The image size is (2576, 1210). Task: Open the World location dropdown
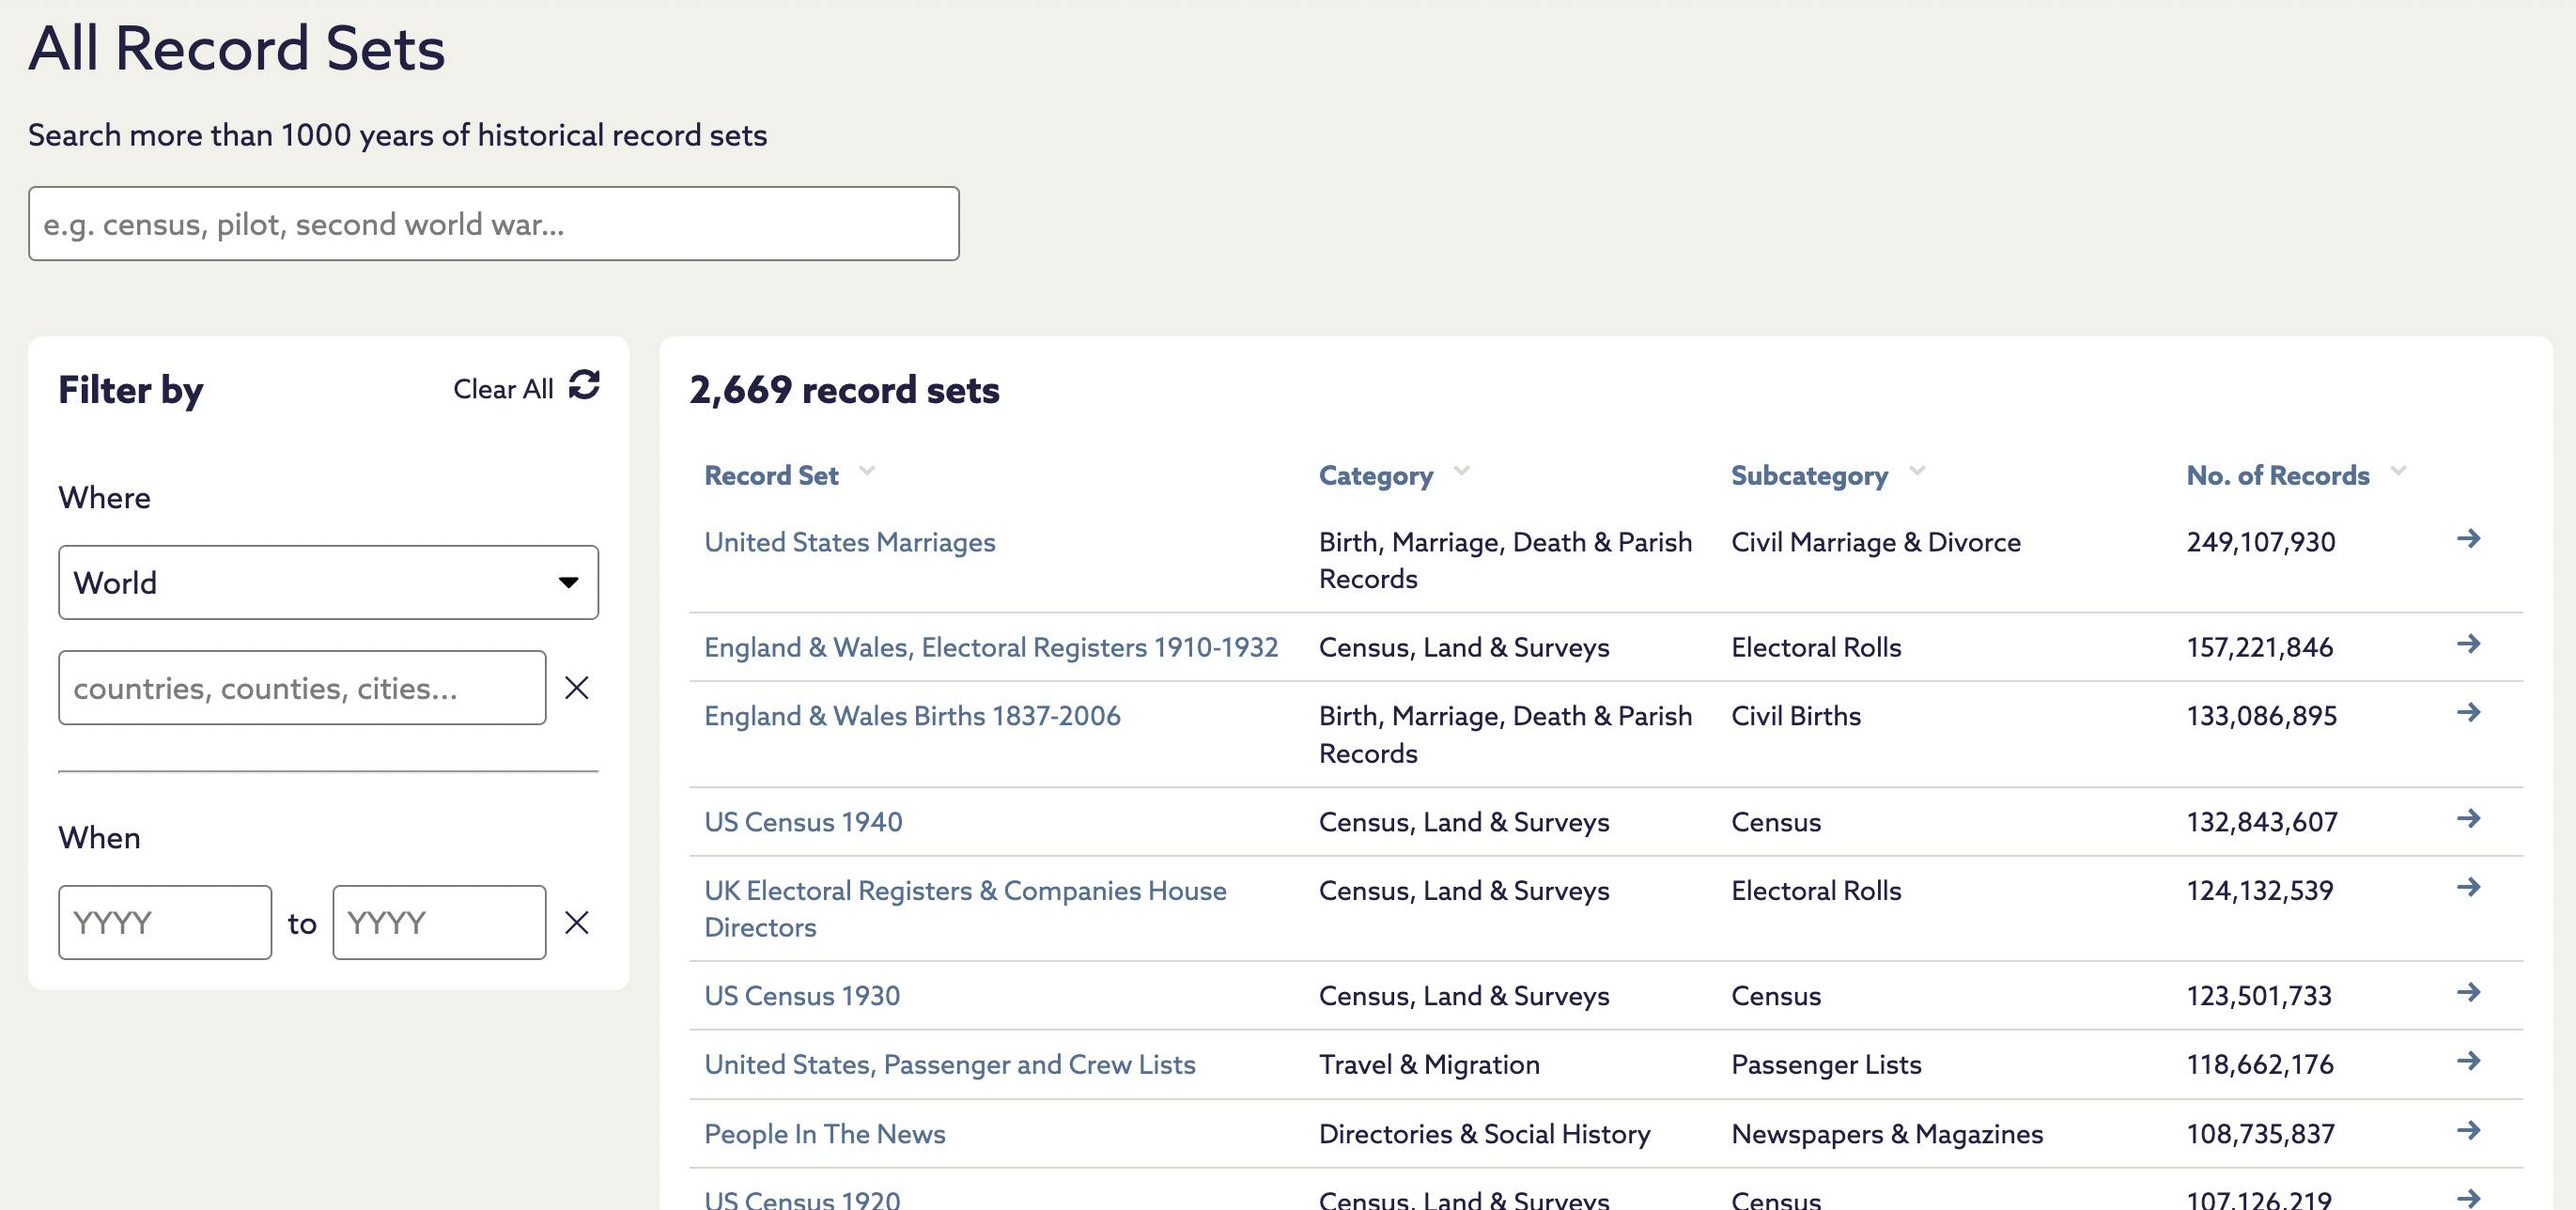[x=328, y=582]
